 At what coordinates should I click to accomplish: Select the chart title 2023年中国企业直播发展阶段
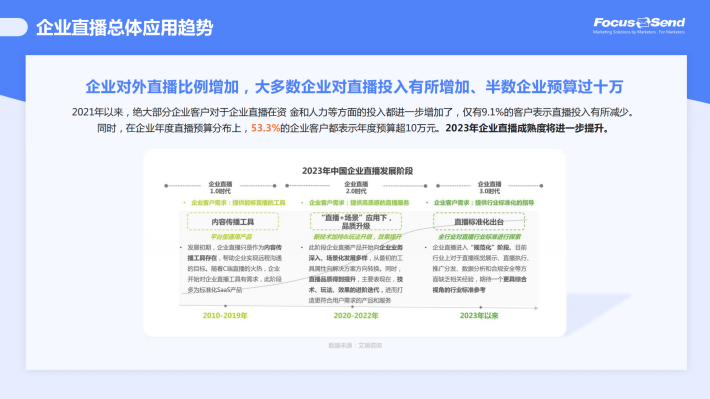click(357, 171)
